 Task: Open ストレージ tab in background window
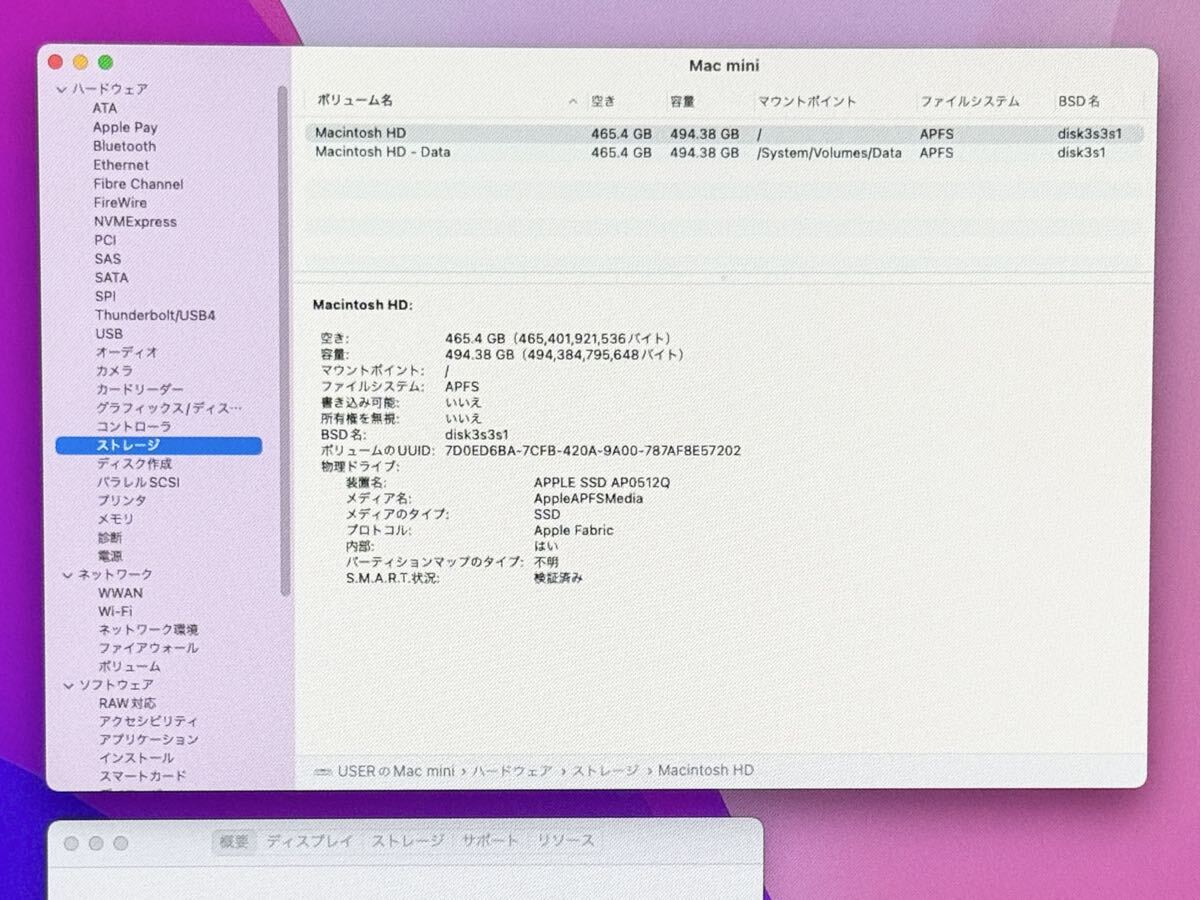408,842
